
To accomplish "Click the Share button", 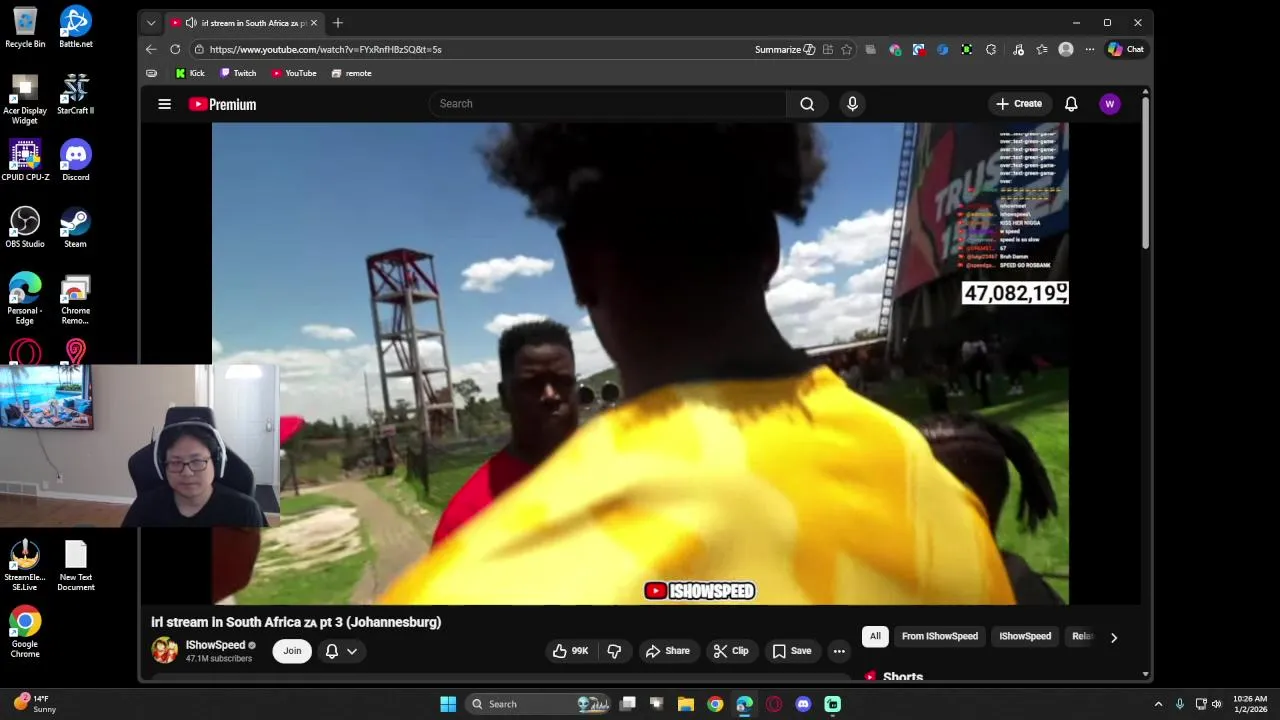I will 667,651.
